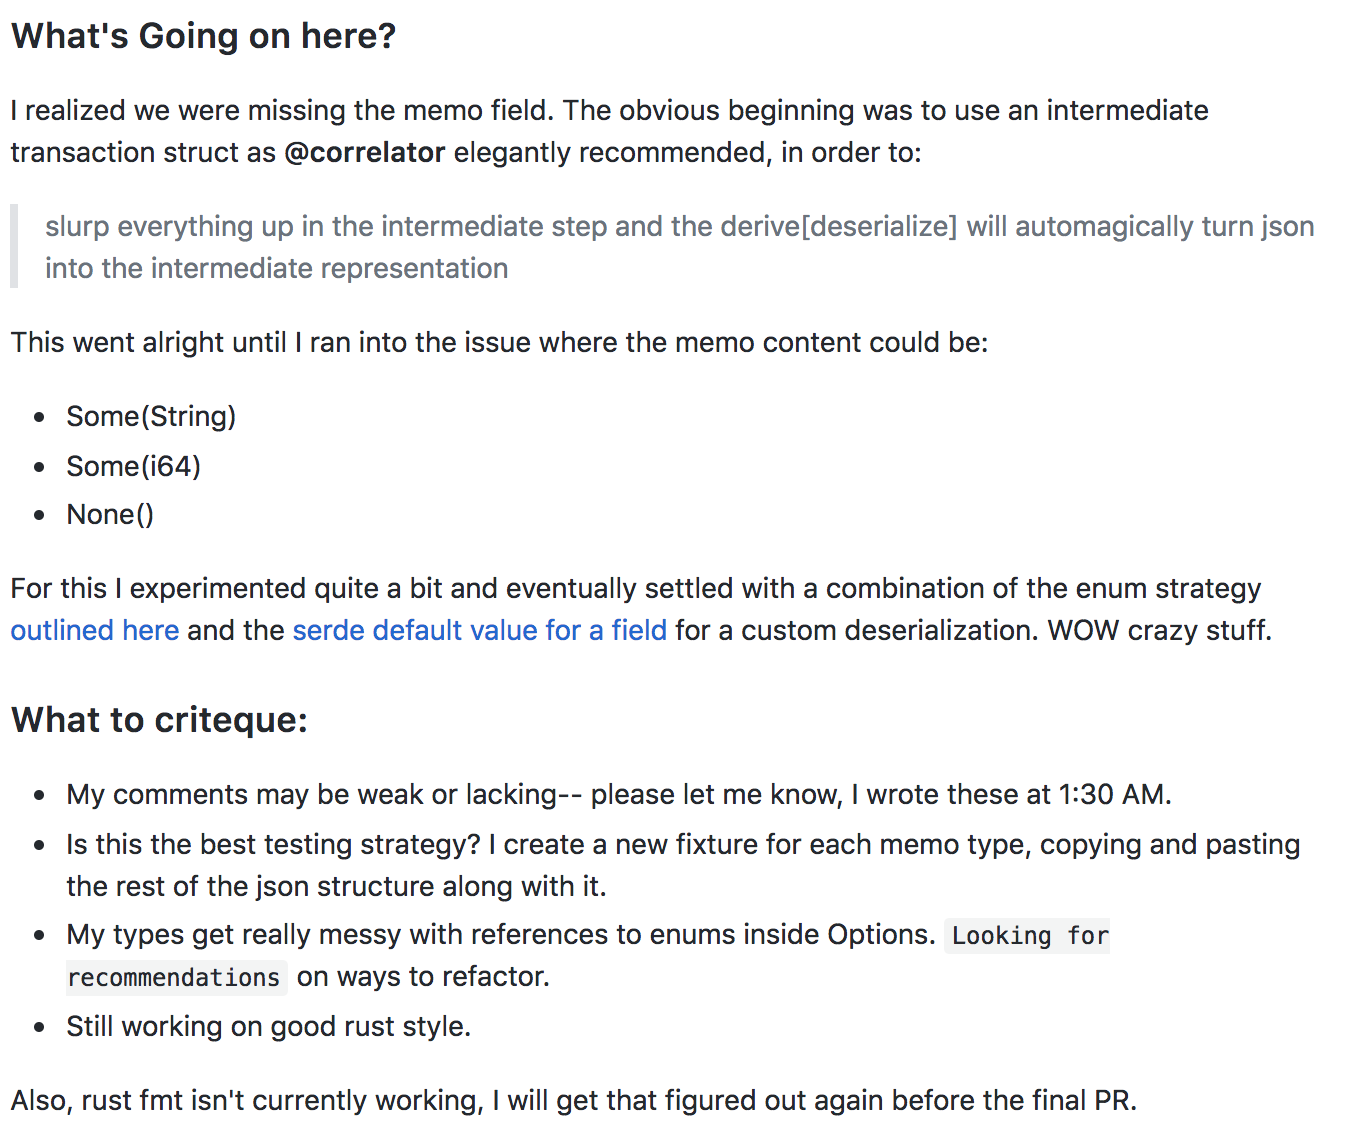Click the "My comments may be weak" bullet
The image size is (1358, 1132).
click(x=618, y=795)
